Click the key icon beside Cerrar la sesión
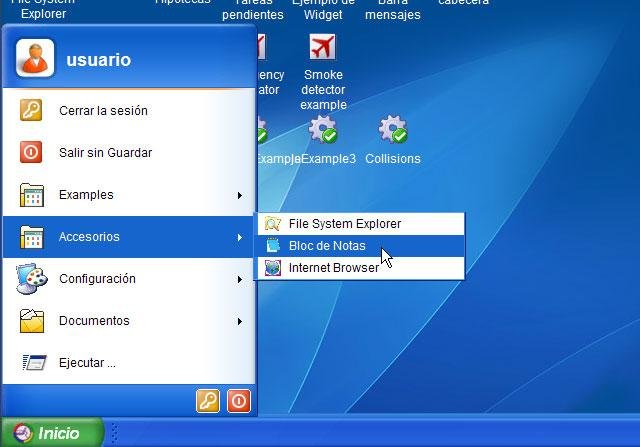The image size is (640, 447). point(31,110)
